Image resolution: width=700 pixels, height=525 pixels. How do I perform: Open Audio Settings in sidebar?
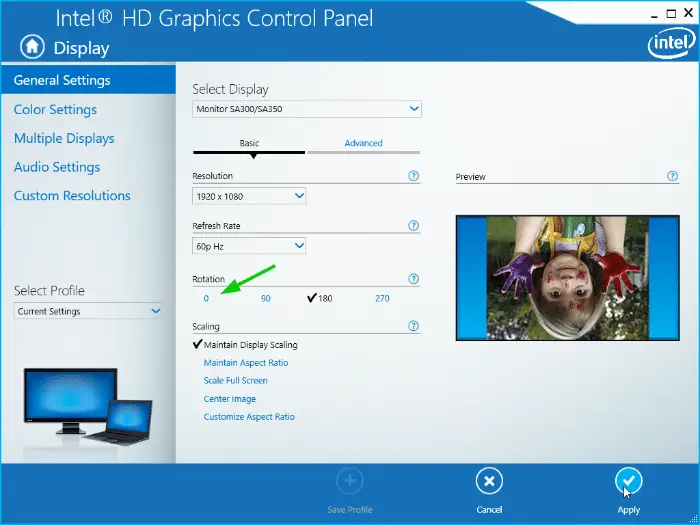tap(57, 167)
